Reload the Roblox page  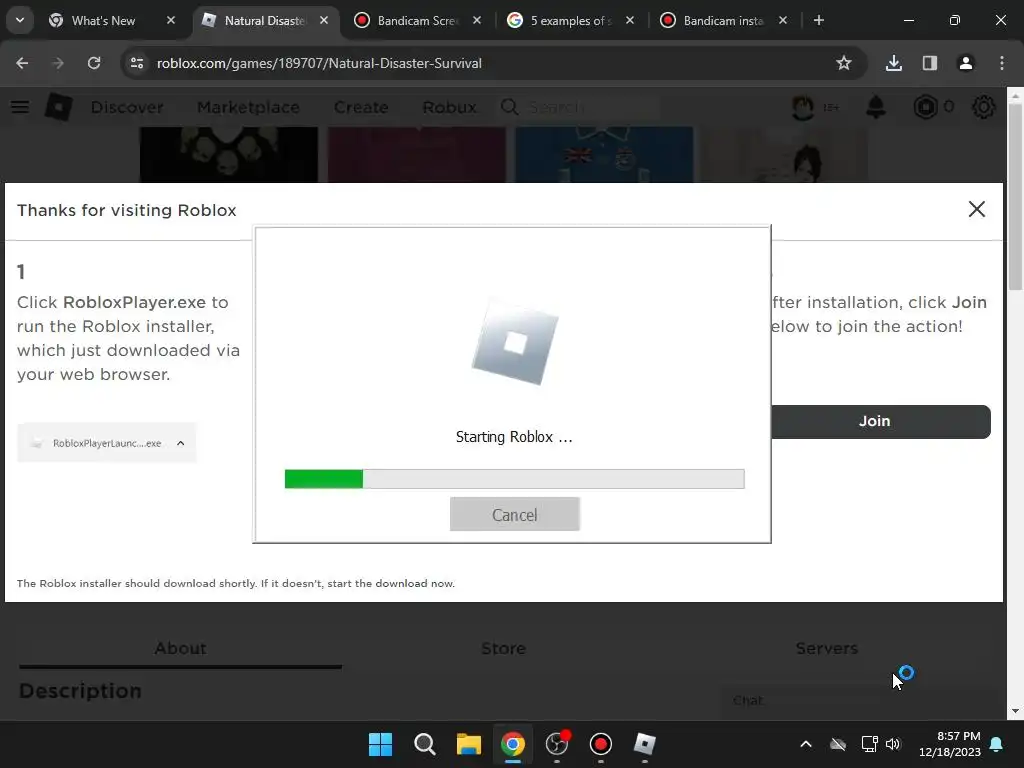94,63
